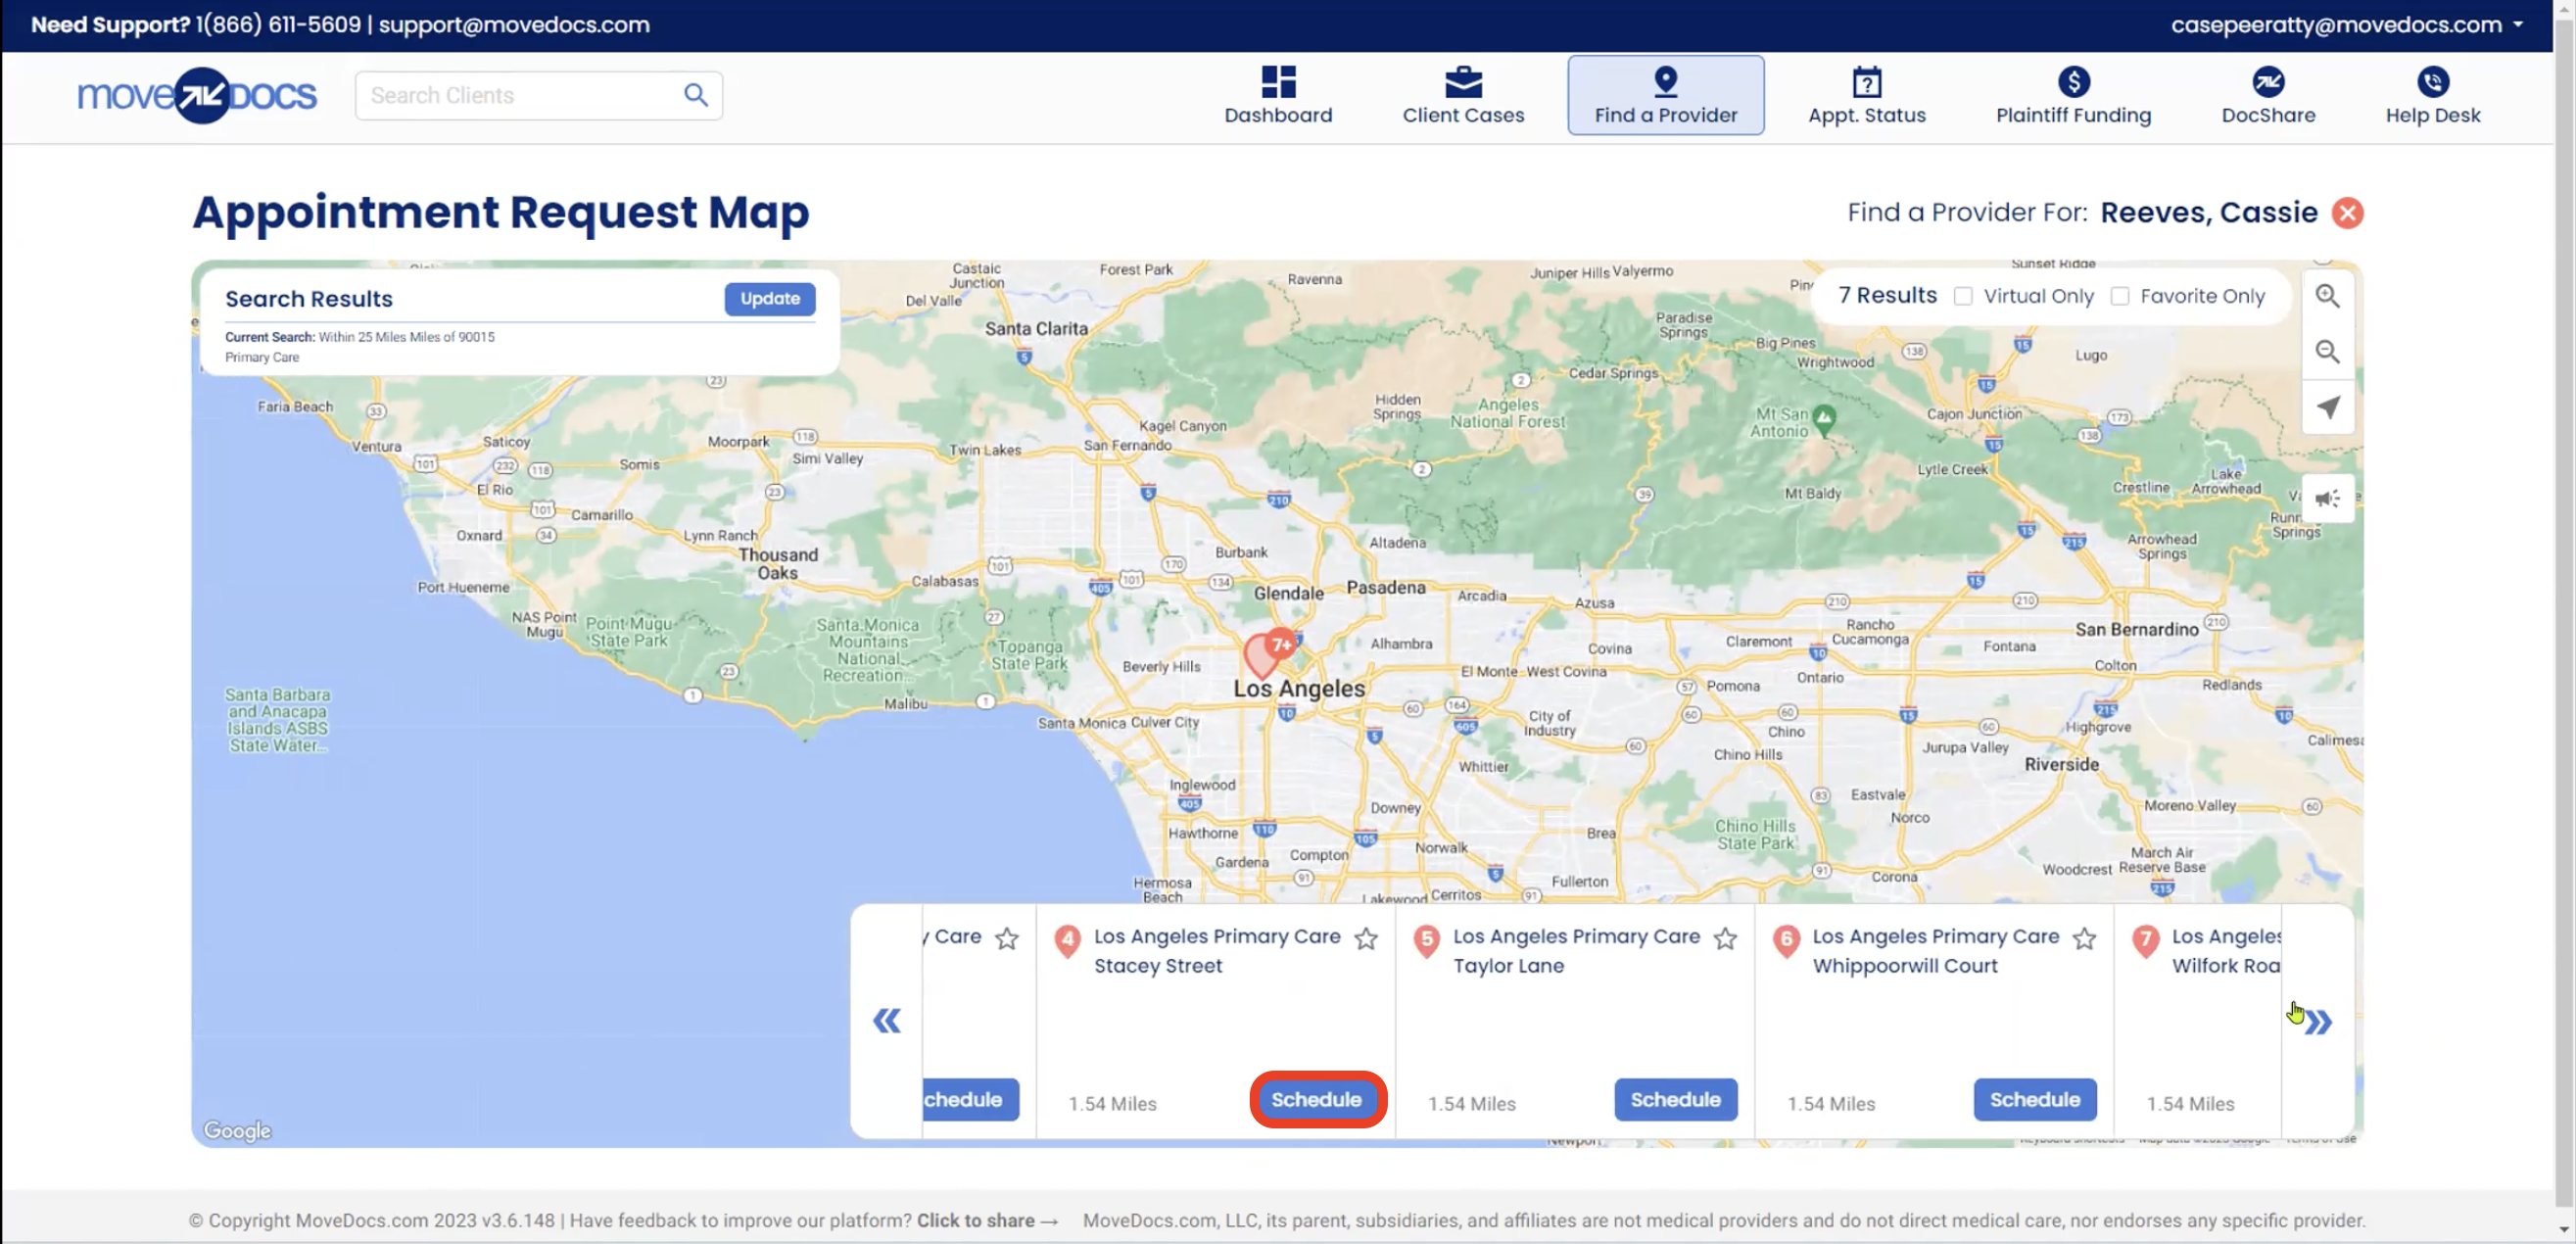This screenshot has width=2576, height=1244.
Task: Center map on current location arrow
Action: tap(2327, 408)
